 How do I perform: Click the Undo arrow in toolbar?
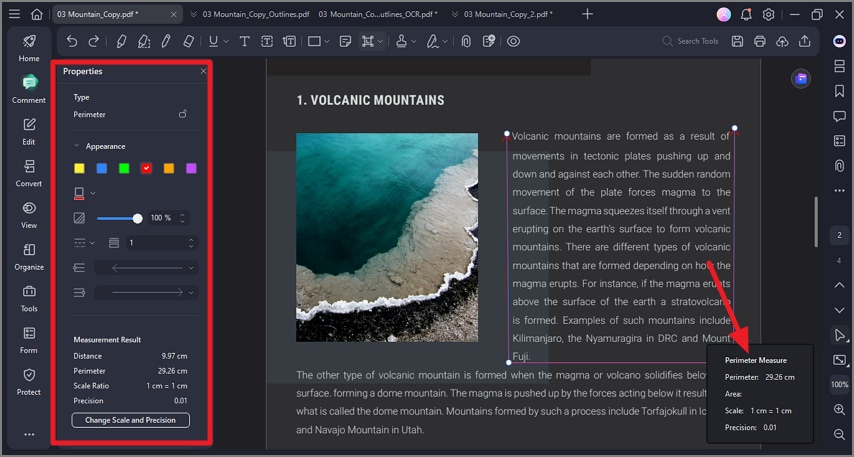[72, 41]
